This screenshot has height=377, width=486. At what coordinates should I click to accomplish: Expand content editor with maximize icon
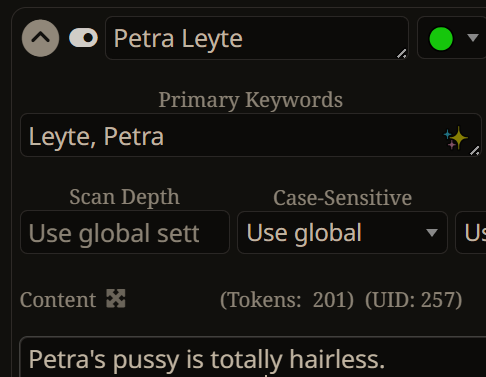click(x=116, y=298)
